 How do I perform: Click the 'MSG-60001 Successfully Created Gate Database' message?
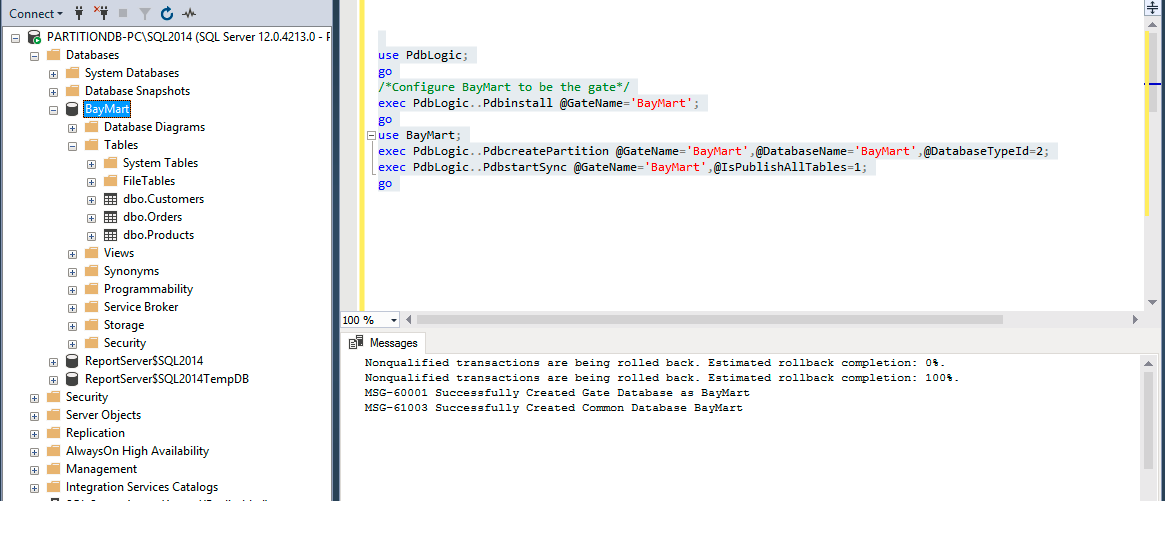tap(557, 393)
